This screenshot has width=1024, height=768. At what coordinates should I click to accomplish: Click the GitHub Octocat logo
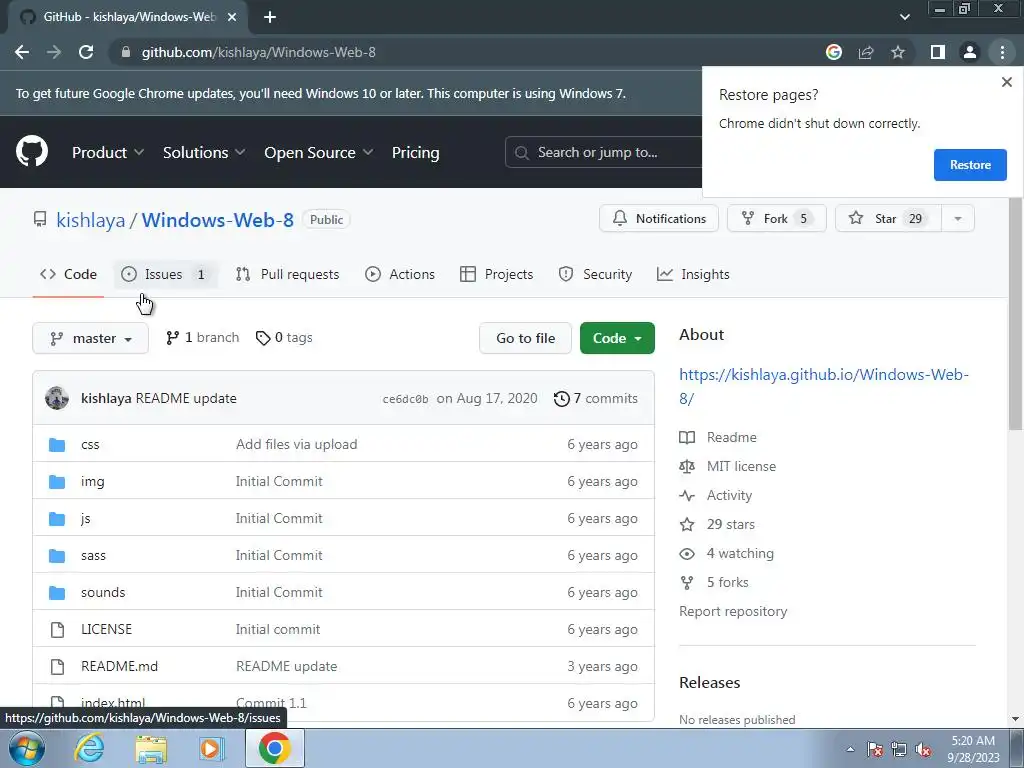point(32,152)
